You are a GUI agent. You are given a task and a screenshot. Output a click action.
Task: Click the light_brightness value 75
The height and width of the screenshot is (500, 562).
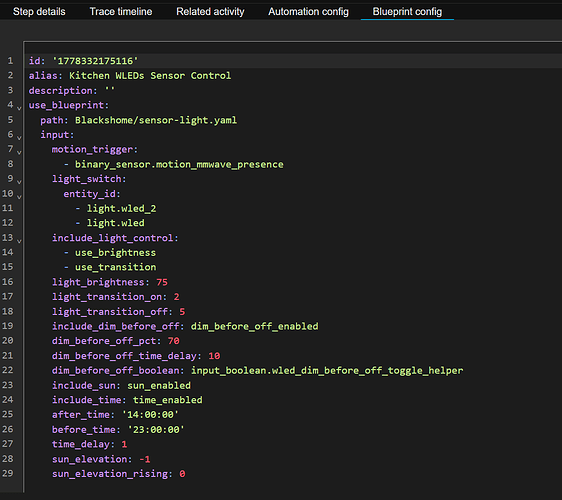[x=162, y=282]
